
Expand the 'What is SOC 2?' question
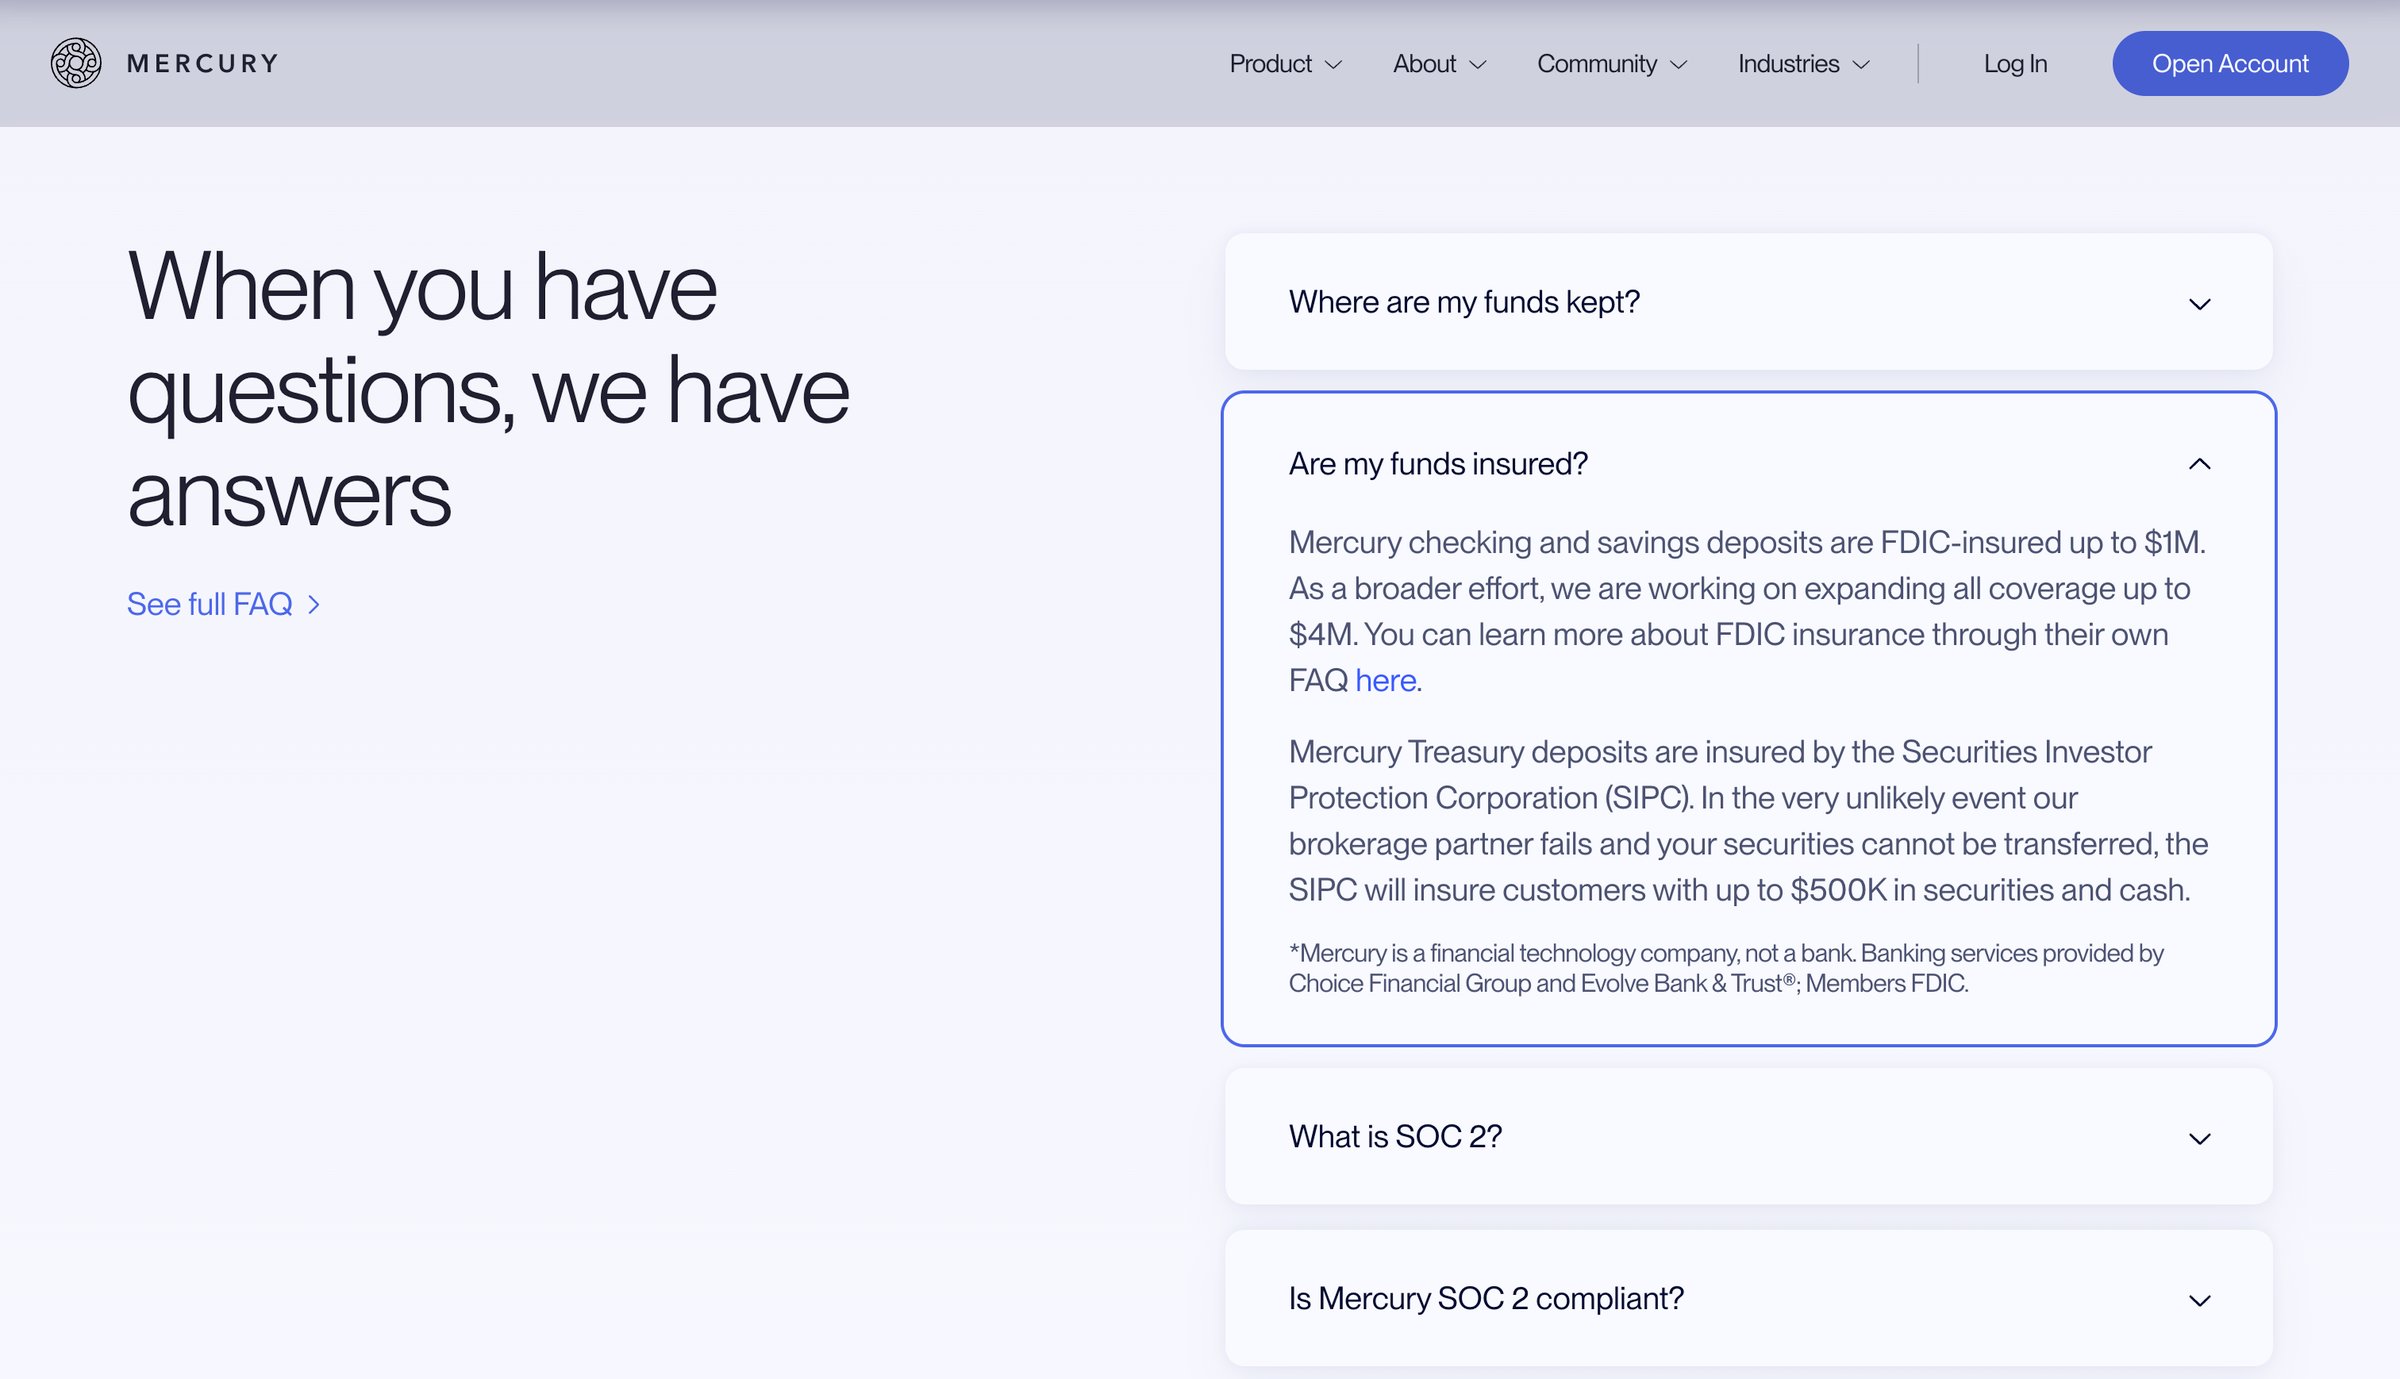click(x=1748, y=1137)
